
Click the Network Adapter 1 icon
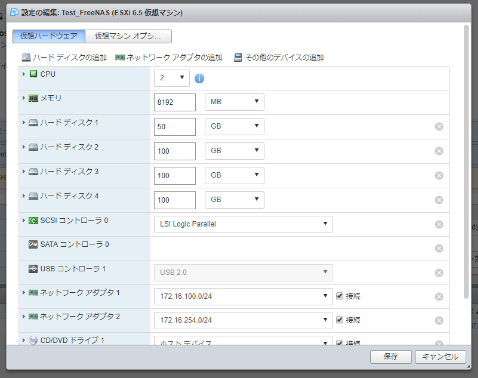pyautogui.click(x=33, y=293)
